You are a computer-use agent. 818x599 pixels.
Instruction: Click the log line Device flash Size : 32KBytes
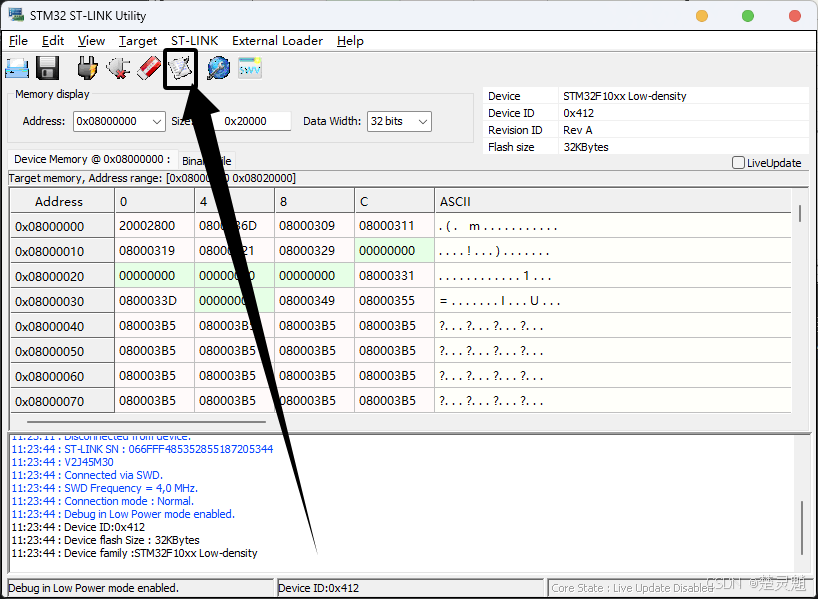pos(105,540)
